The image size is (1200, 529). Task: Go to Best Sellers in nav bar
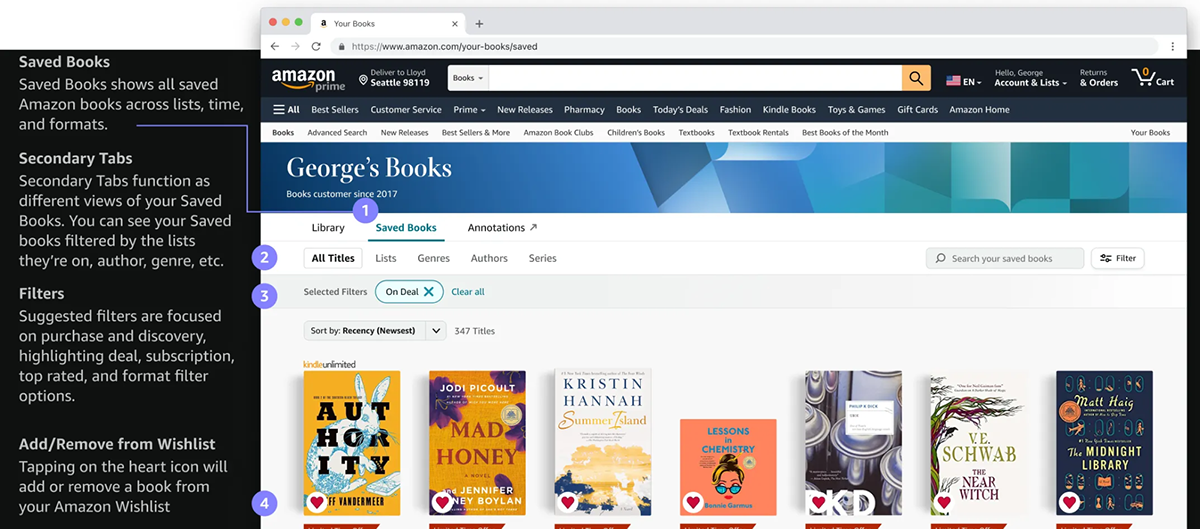(x=335, y=110)
